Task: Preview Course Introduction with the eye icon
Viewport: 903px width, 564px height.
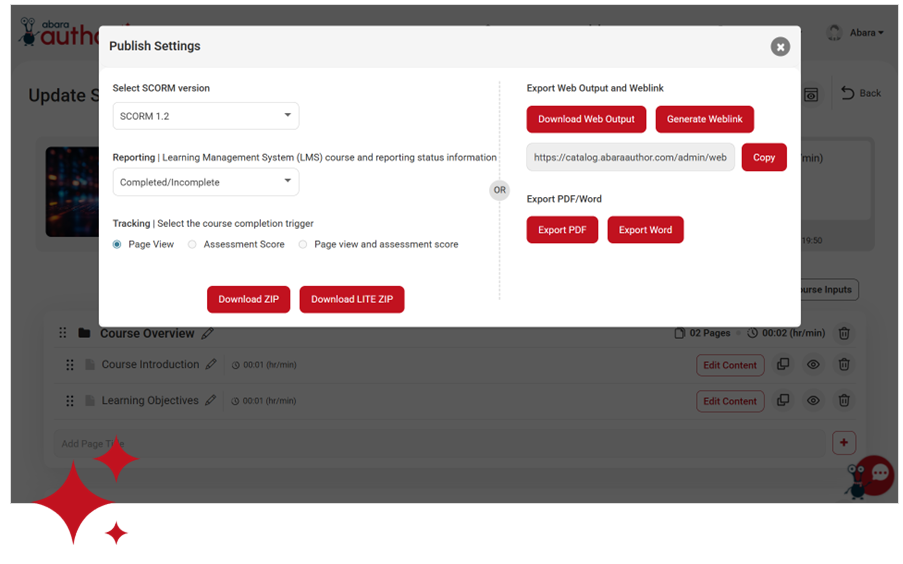Action: 813,365
